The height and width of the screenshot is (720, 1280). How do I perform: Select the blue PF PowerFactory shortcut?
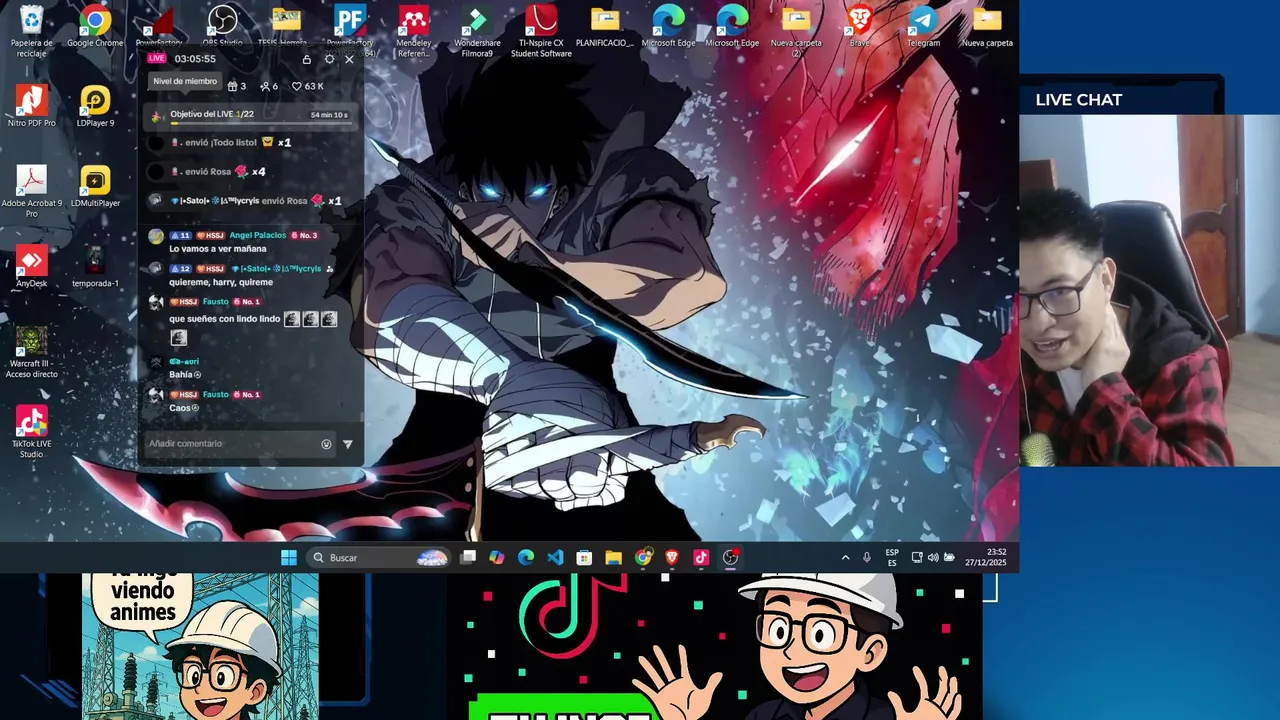[350, 26]
